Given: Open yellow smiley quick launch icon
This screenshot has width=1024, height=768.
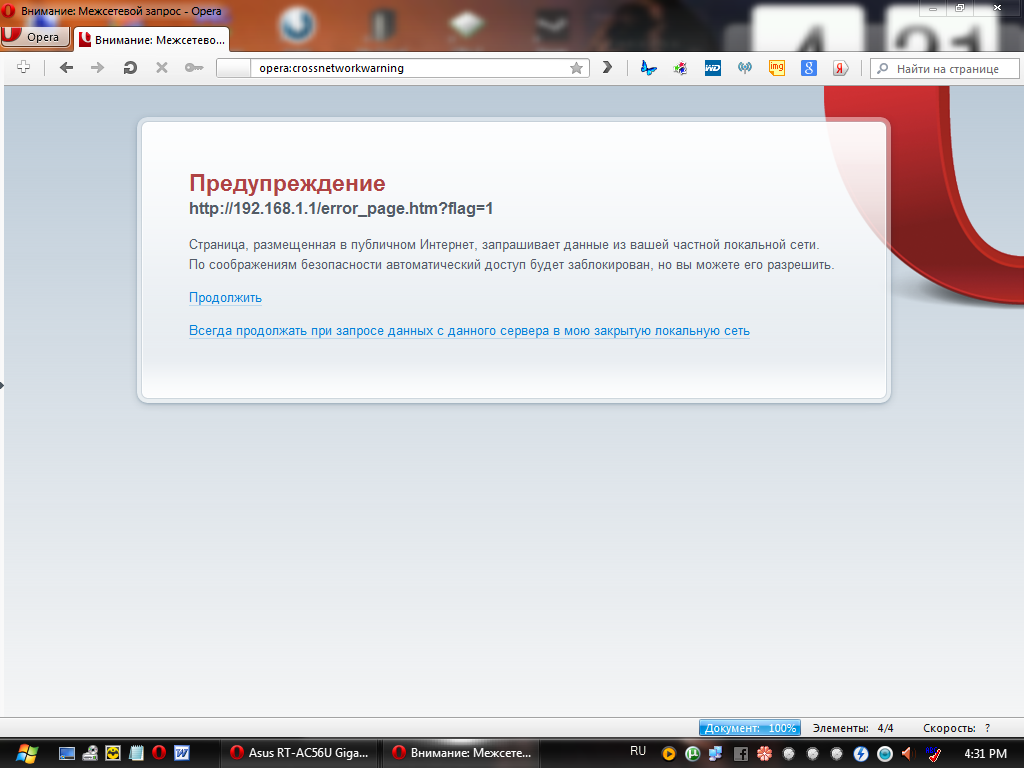Looking at the screenshot, I should [113, 753].
